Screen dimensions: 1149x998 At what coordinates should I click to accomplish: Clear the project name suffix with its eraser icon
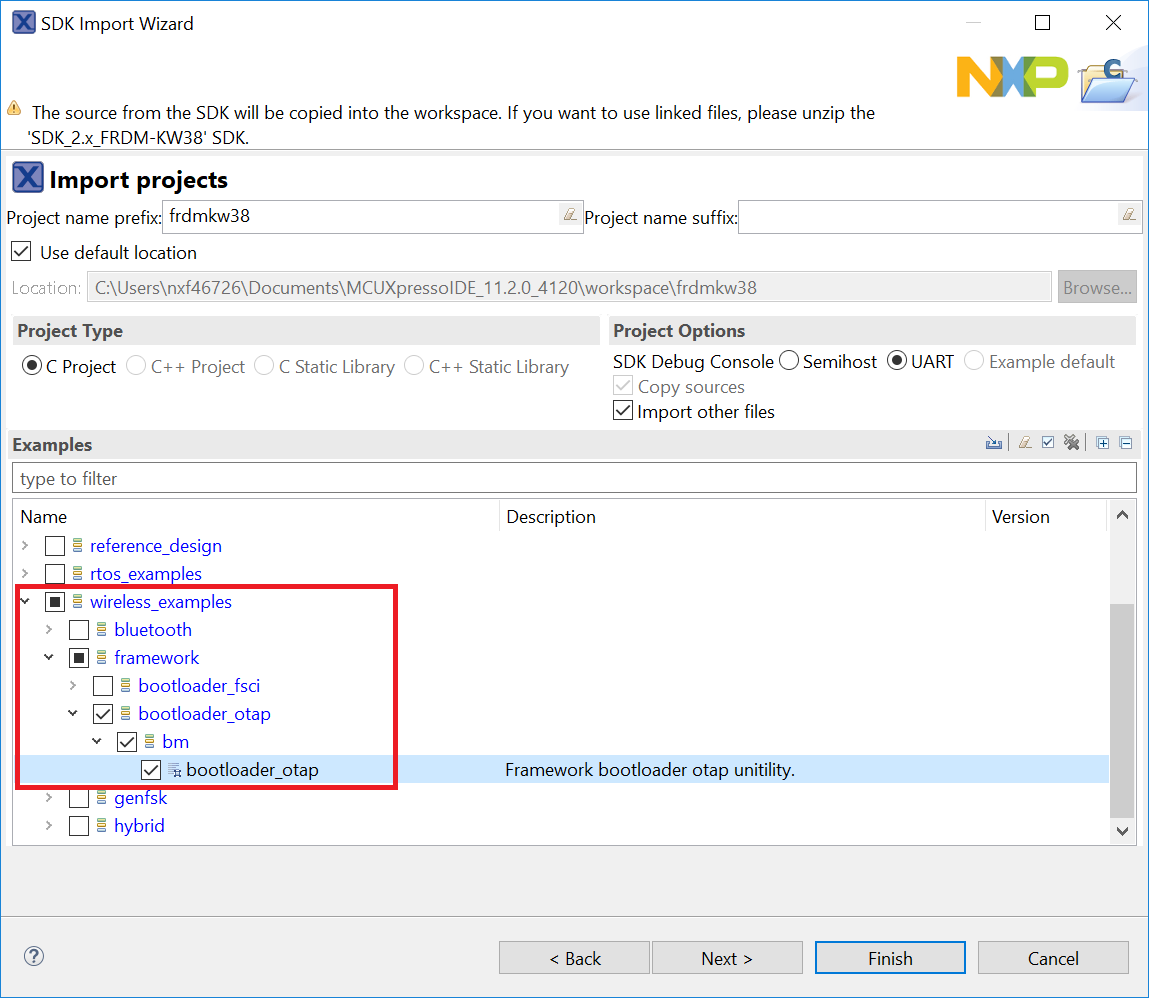(x=1129, y=216)
